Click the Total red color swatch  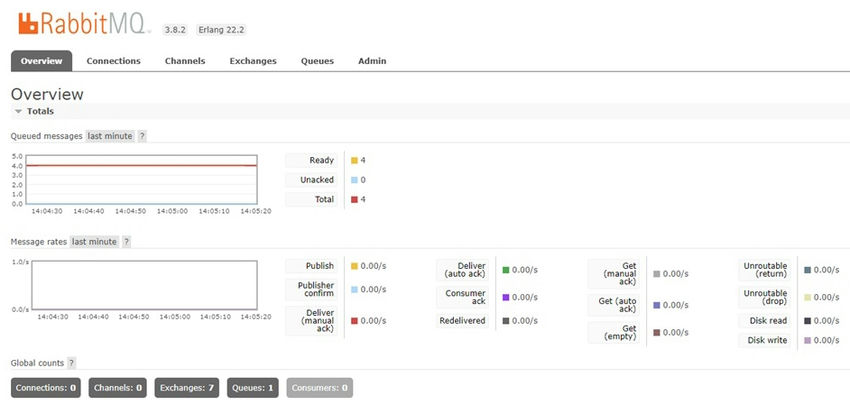[355, 200]
